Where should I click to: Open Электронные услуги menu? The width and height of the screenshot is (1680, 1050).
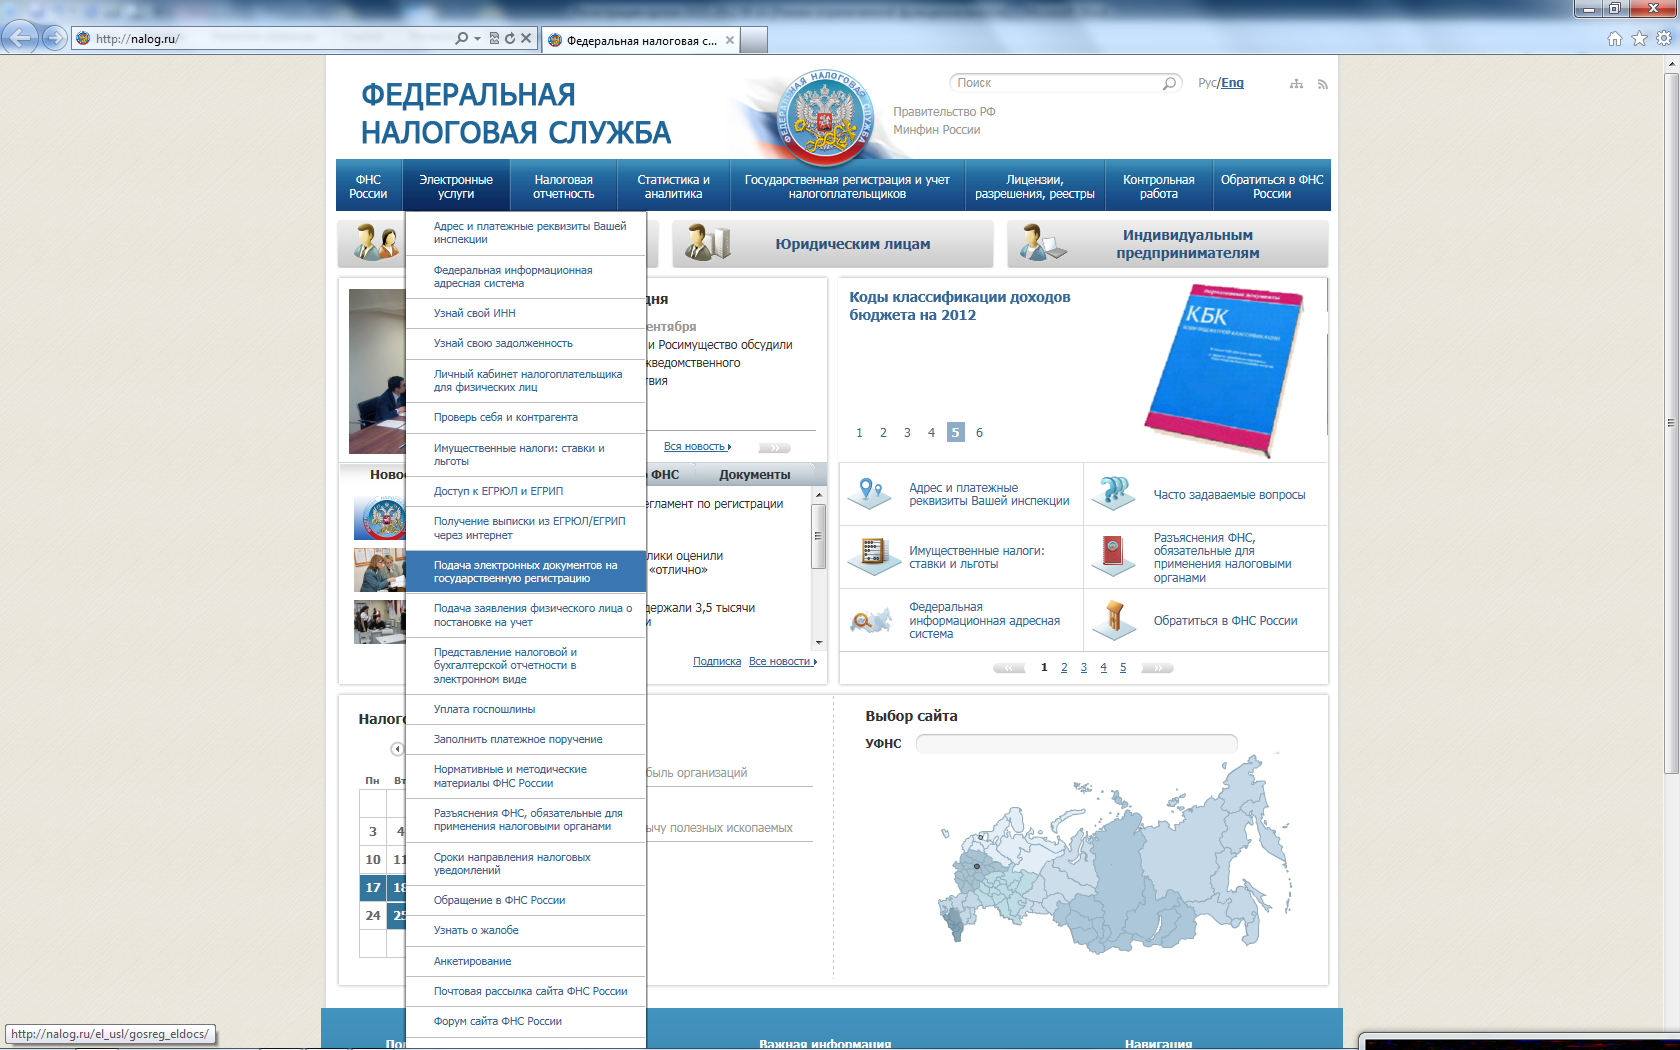[x=456, y=186]
